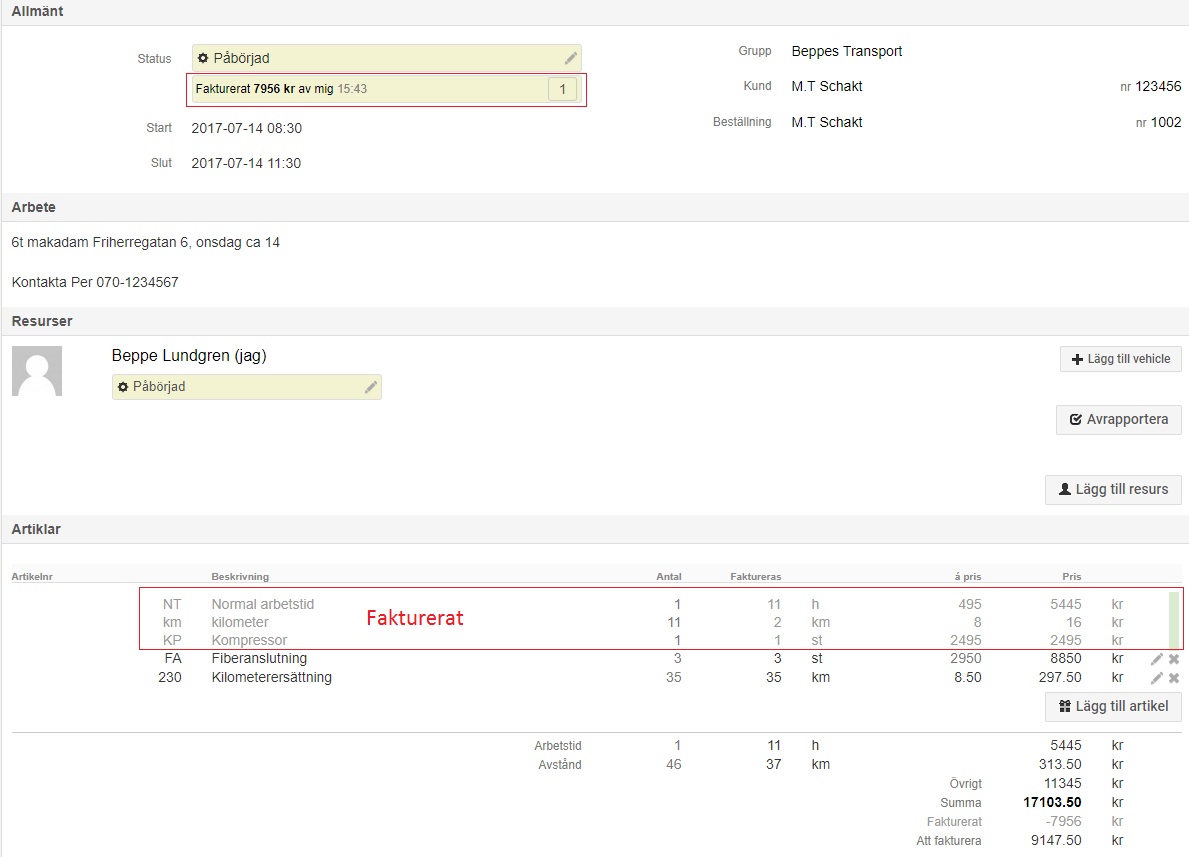Screen dimensions: 1189x857
Task: Click the checkmark icon on the Avrapportera button
Action: [x=1077, y=419]
